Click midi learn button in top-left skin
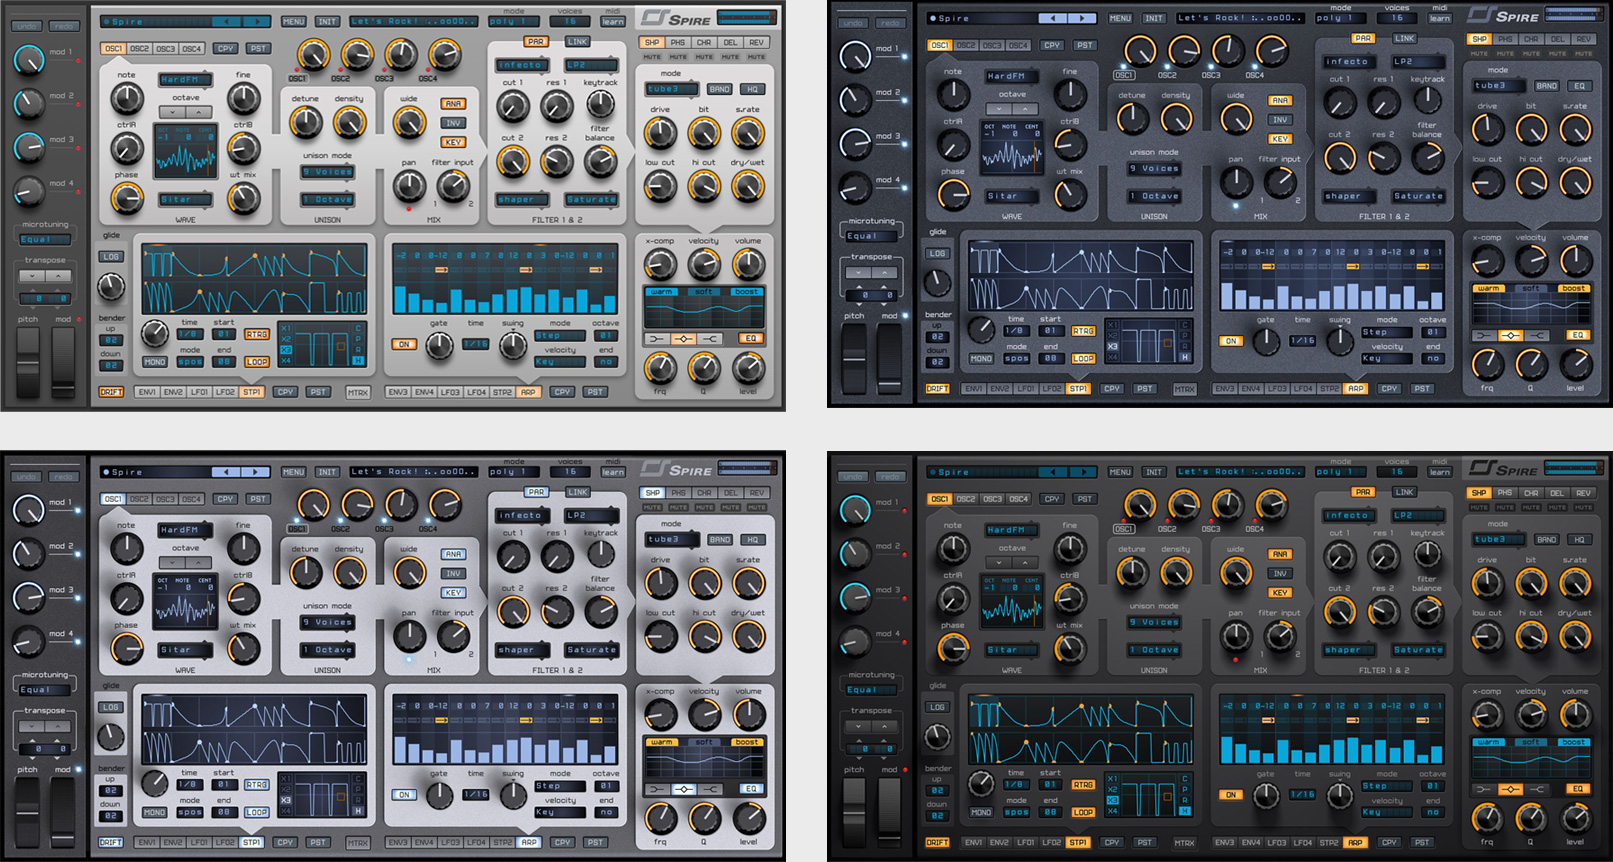Screen dimensions: 1613x862 pyautogui.click(x=613, y=22)
